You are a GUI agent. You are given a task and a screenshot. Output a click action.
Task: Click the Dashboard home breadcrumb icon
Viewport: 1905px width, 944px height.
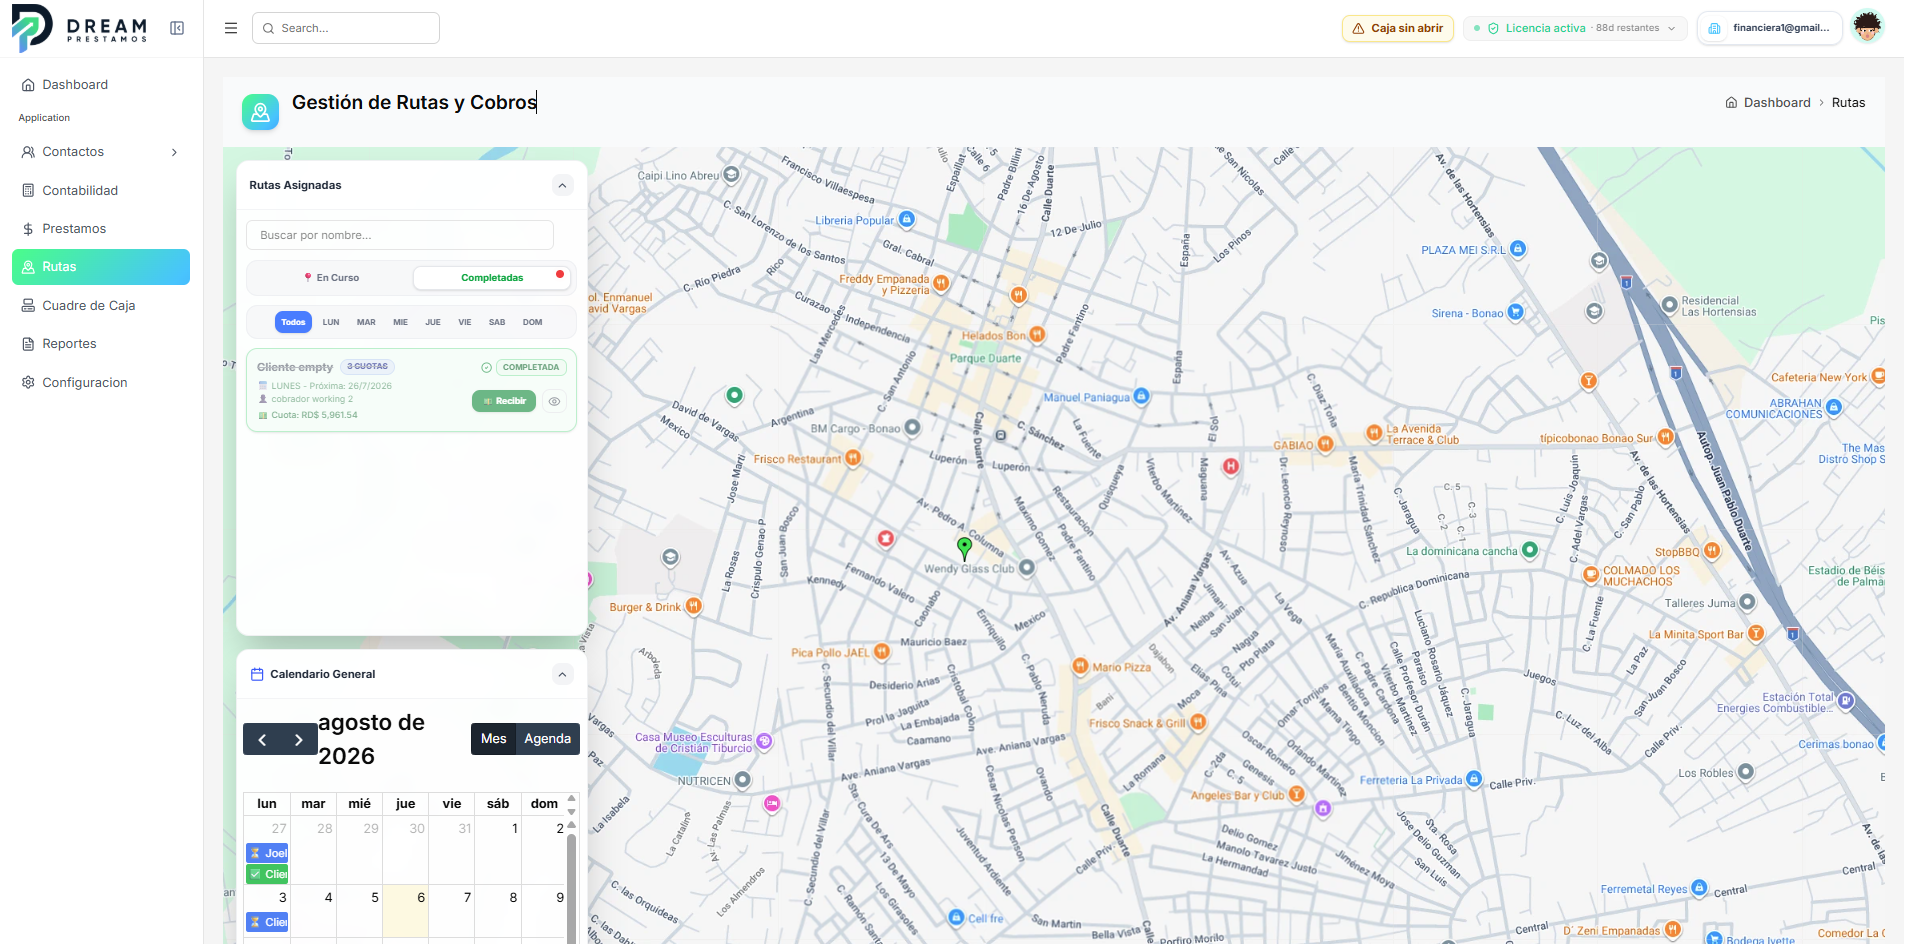1731,103
